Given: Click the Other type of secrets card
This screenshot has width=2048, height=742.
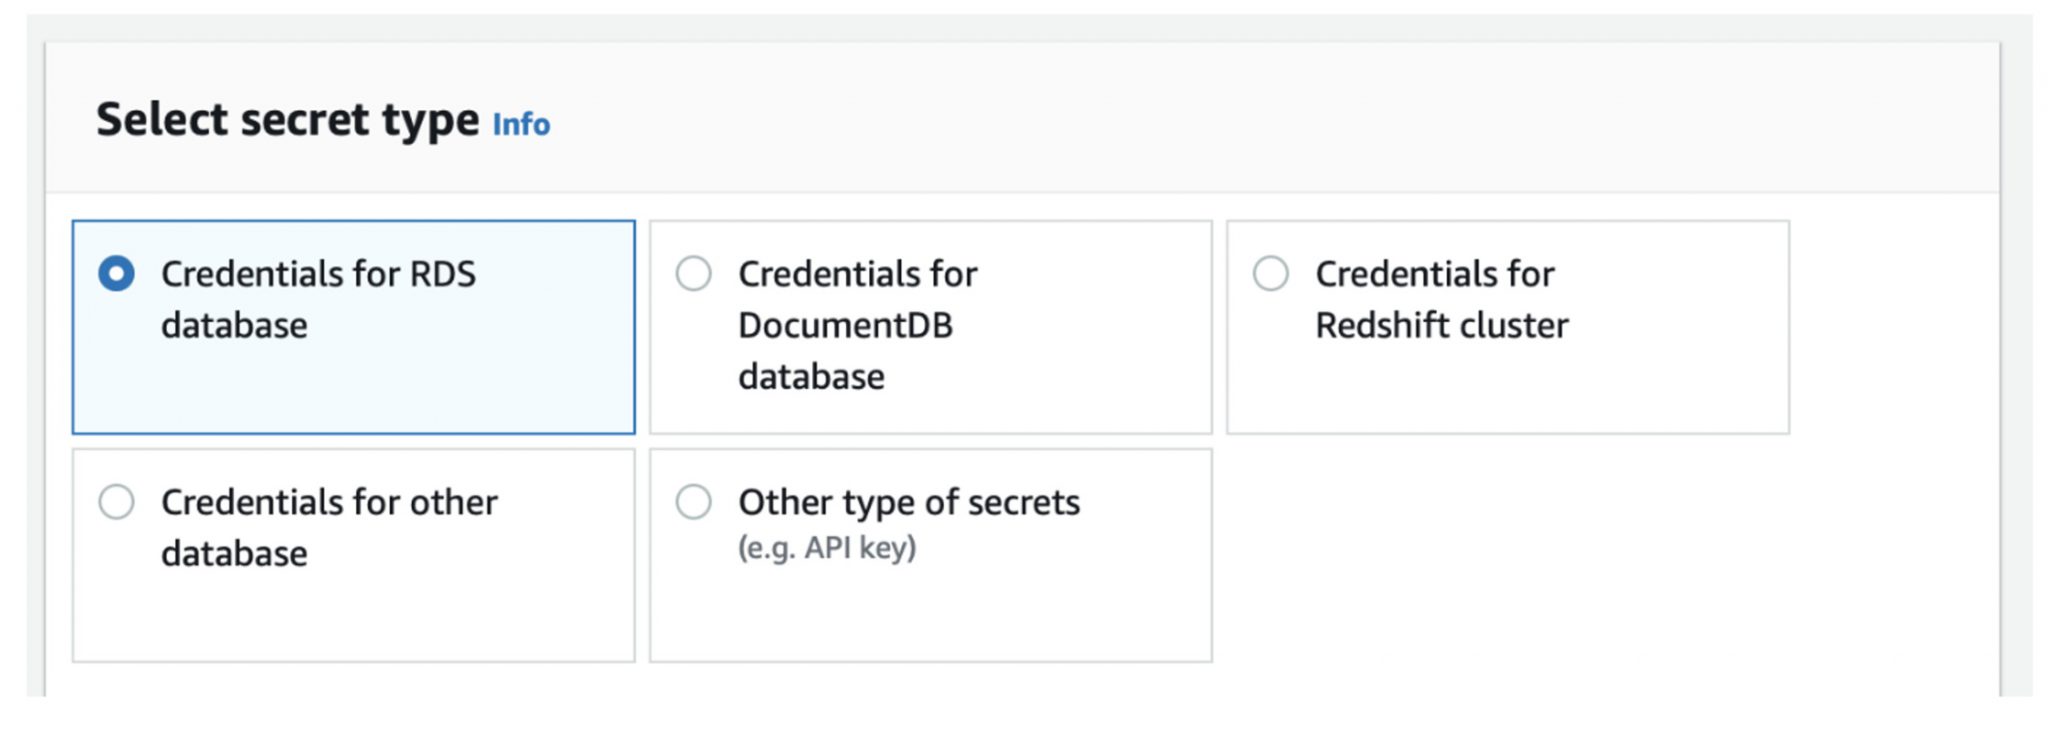Looking at the screenshot, I should pos(929,556).
